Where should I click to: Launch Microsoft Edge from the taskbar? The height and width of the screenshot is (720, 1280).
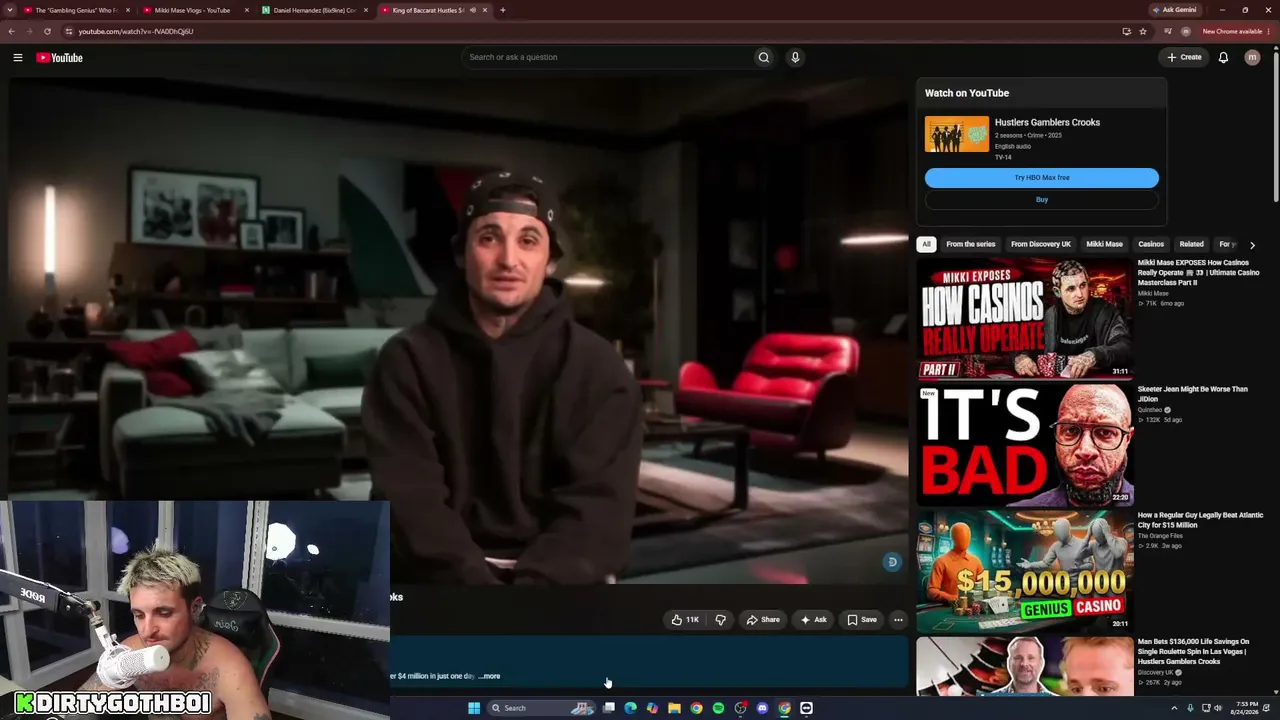(x=630, y=708)
